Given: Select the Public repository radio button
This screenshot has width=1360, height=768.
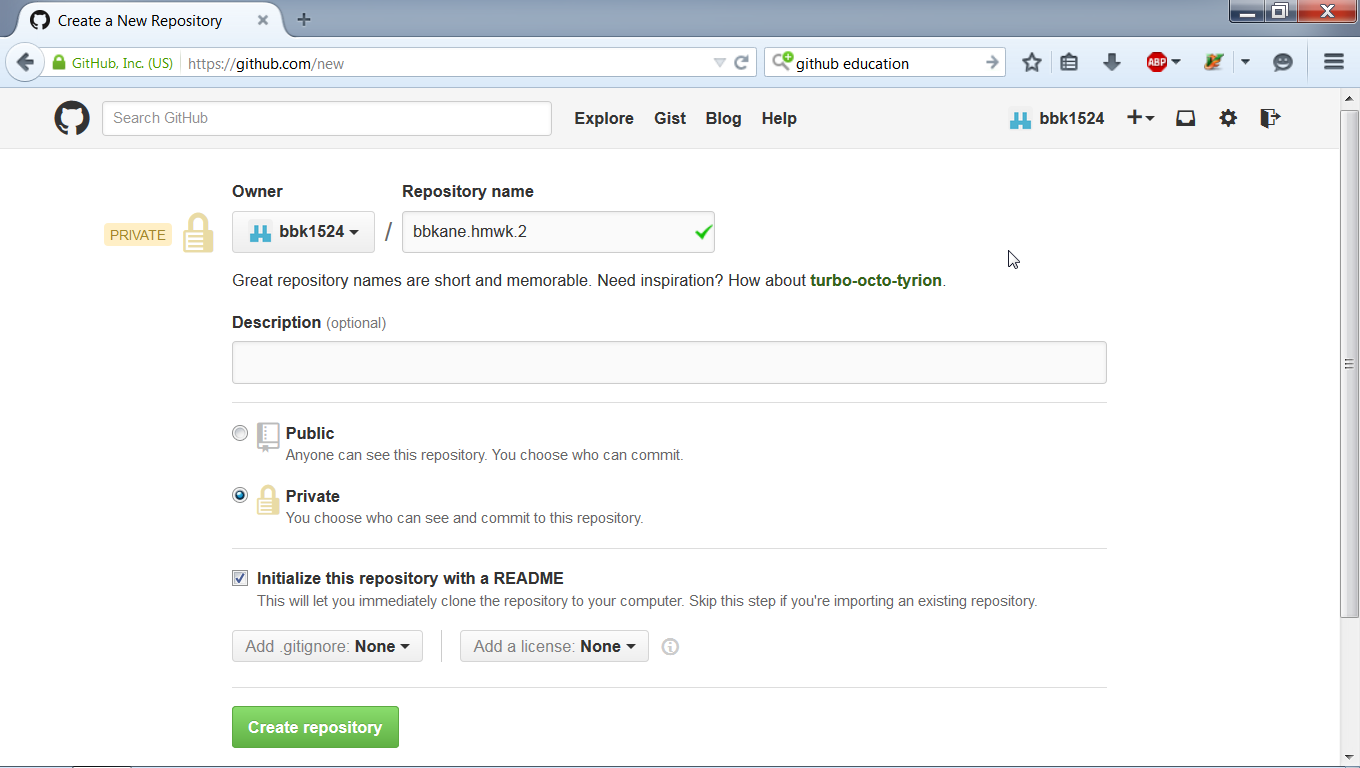Looking at the screenshot, I should 240,433.
